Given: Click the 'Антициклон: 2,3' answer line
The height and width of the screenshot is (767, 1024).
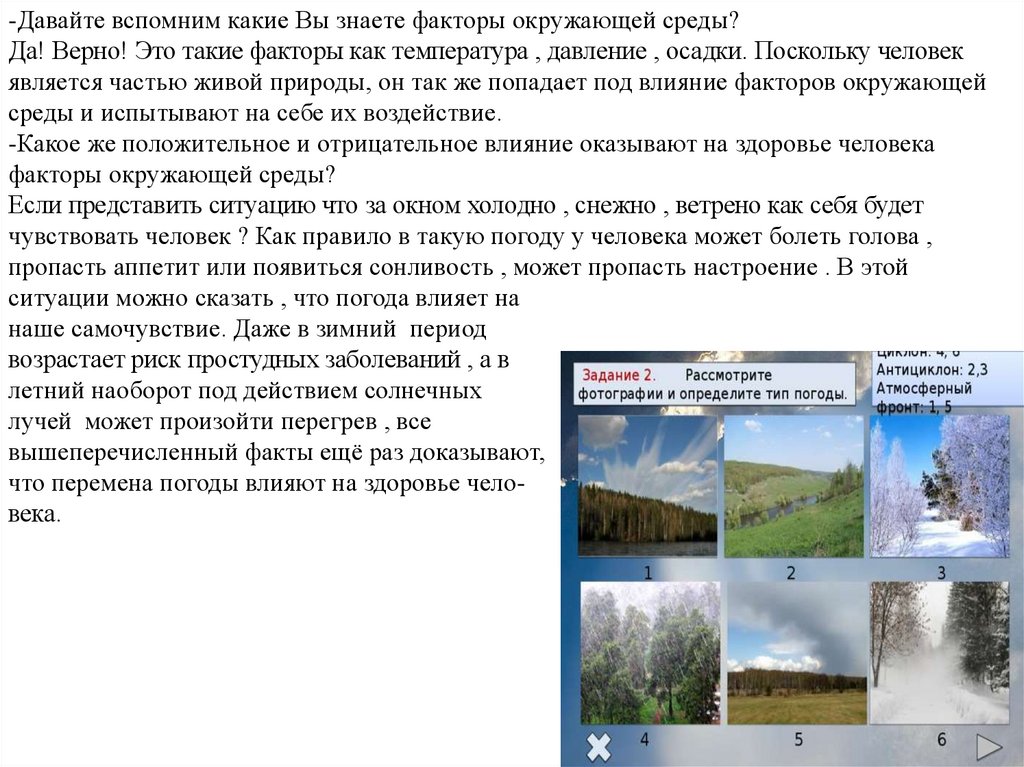Looking at the screenshot, I should point(932,370).
